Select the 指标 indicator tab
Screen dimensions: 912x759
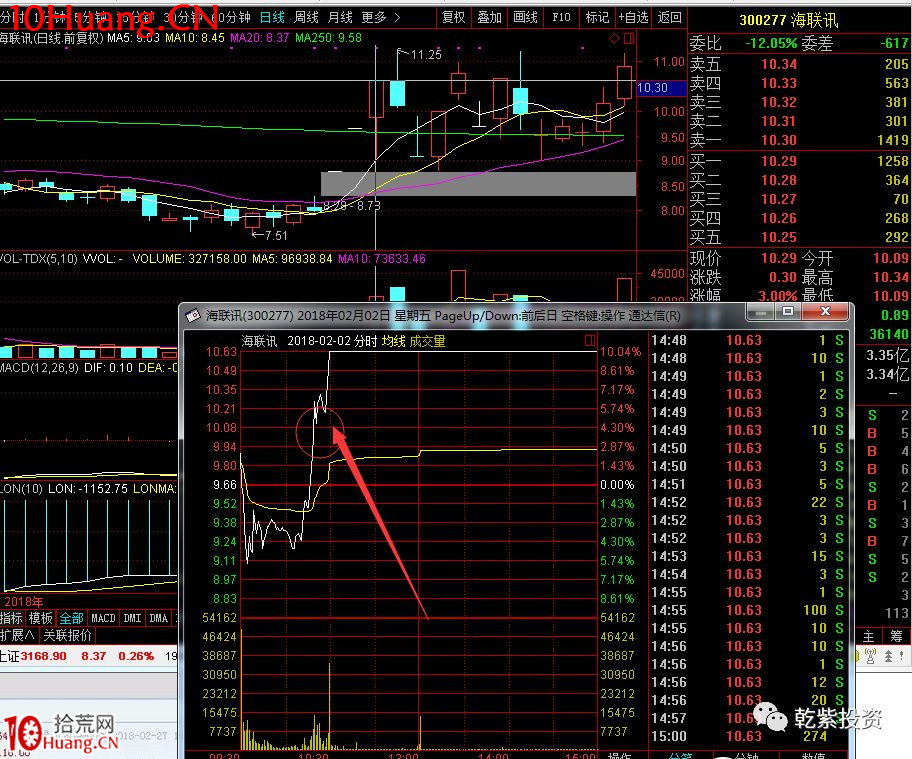click(x=12, y=618)
